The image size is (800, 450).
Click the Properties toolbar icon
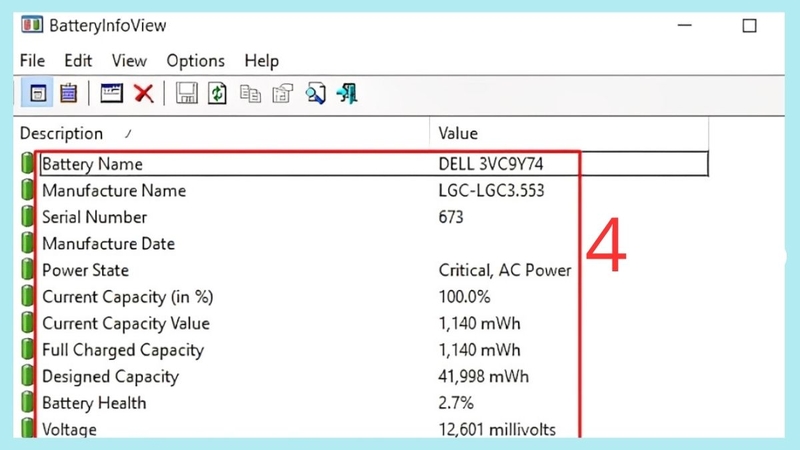click(x=283, y=94)
